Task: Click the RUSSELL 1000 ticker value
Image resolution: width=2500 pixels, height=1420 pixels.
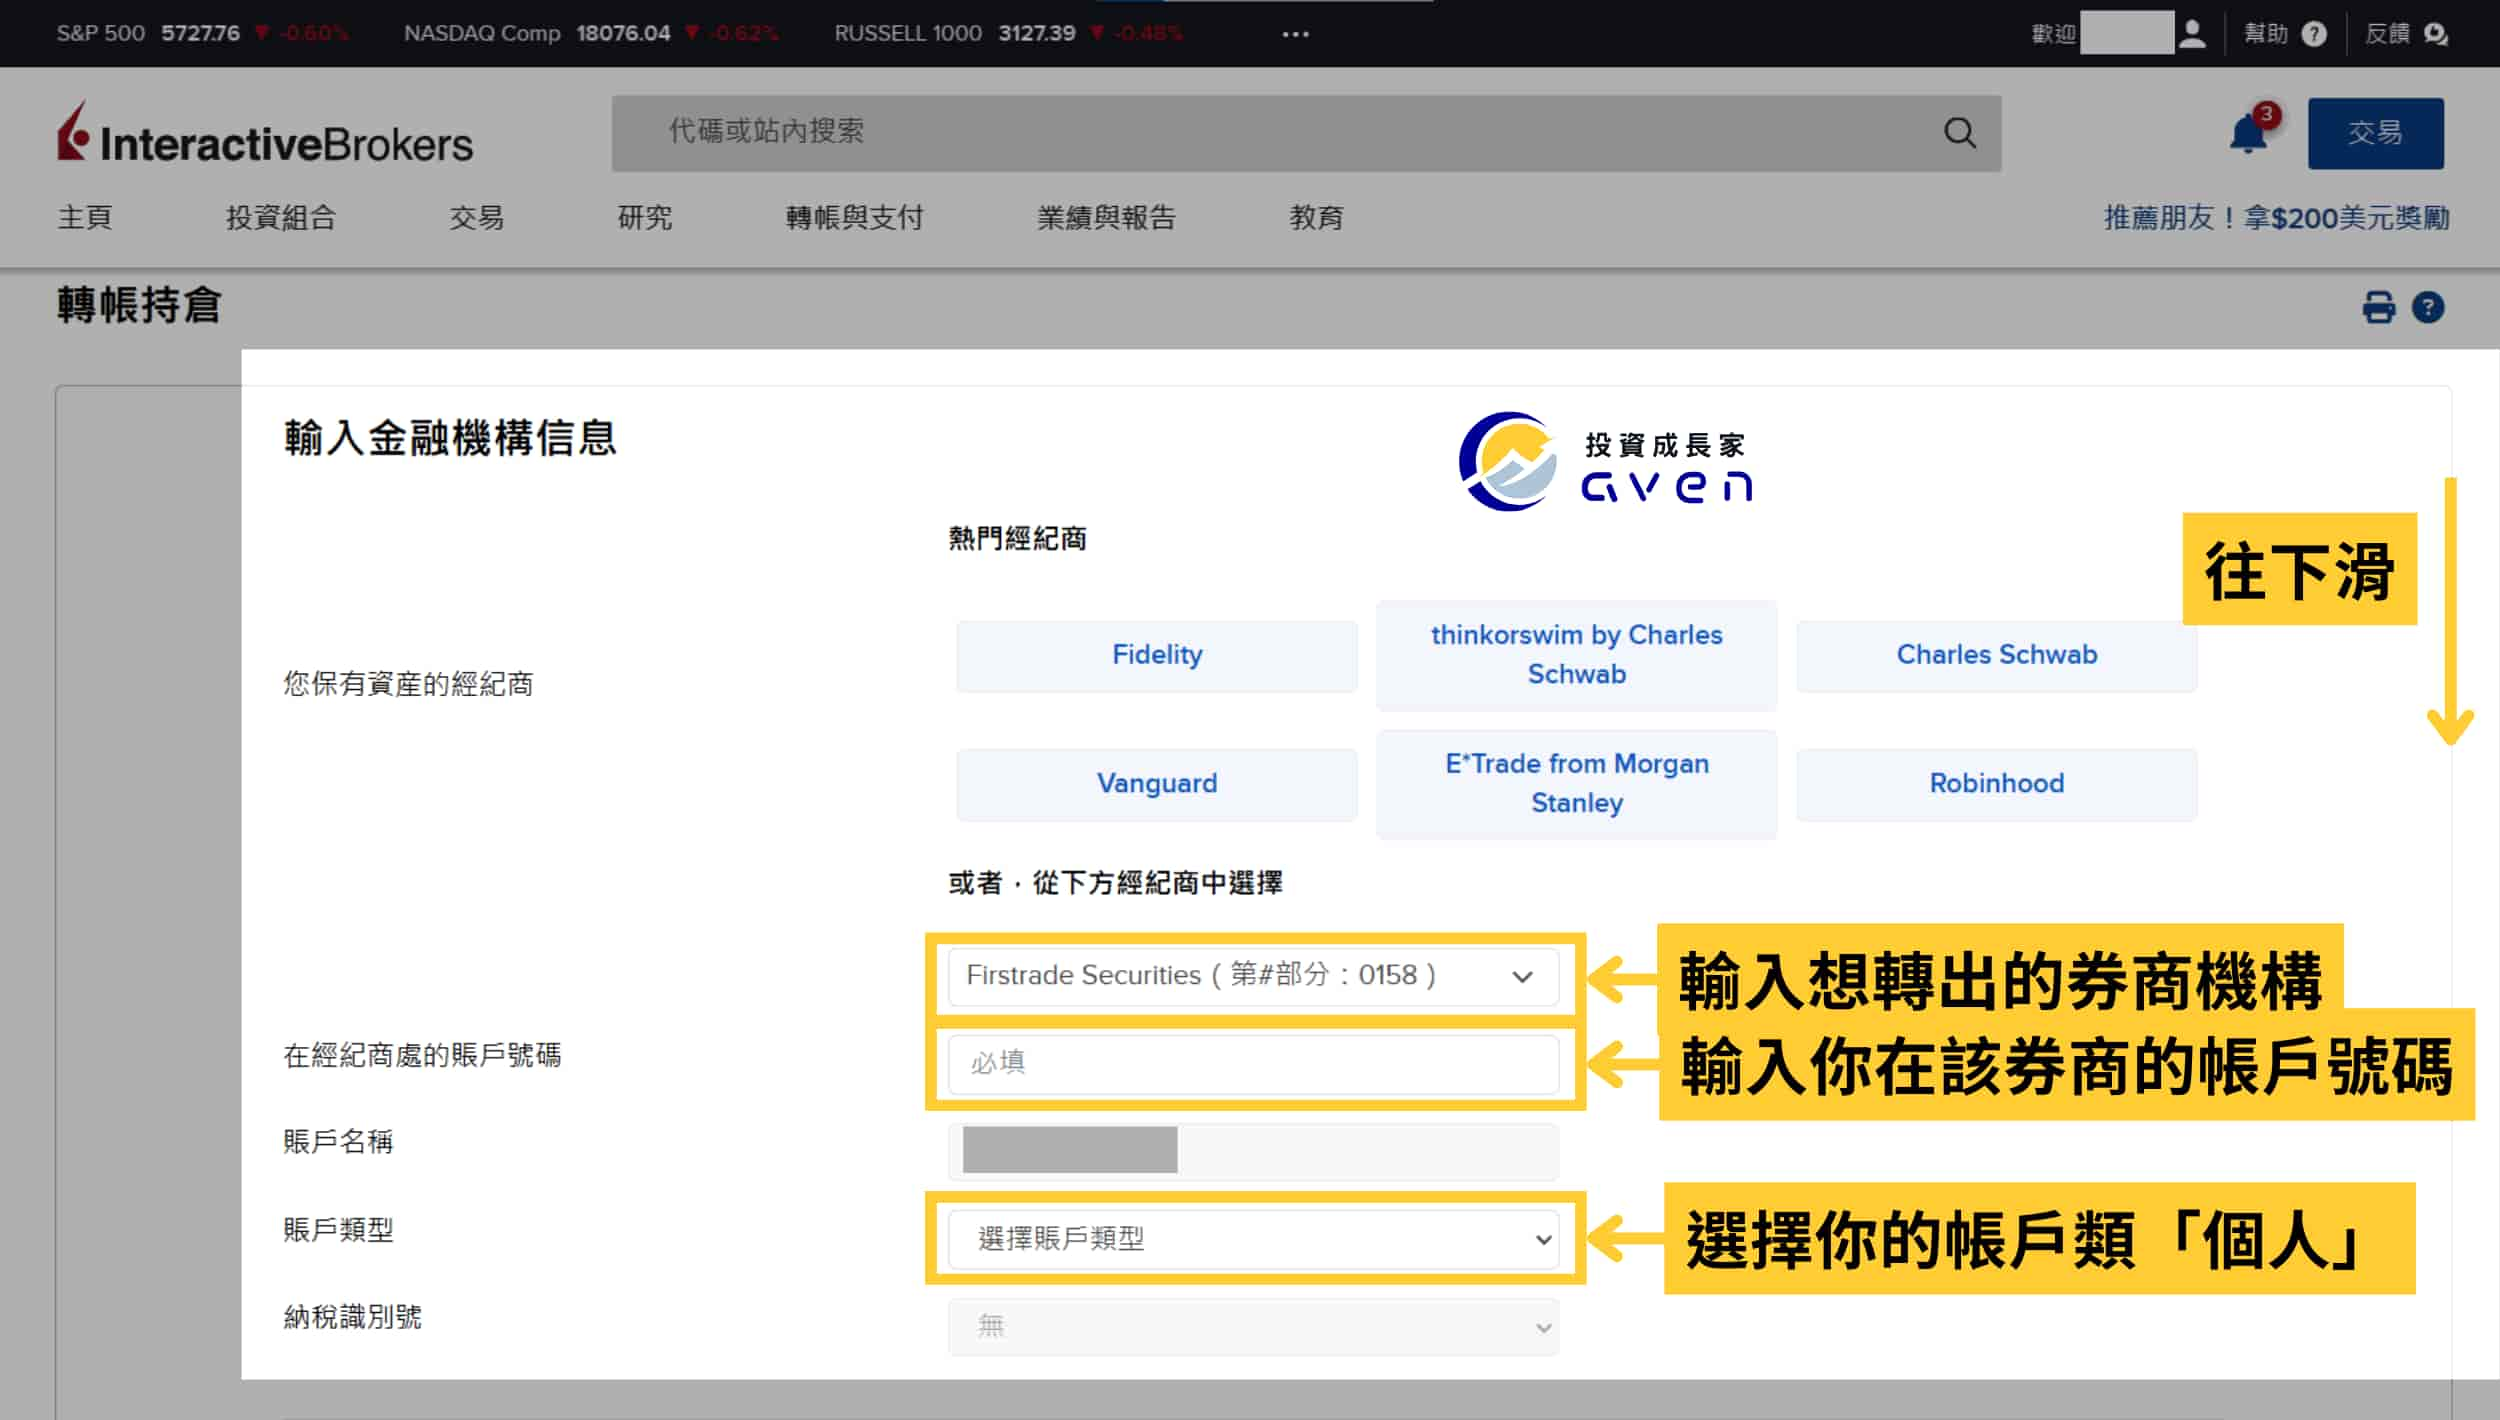Action: pos(1037,33)
